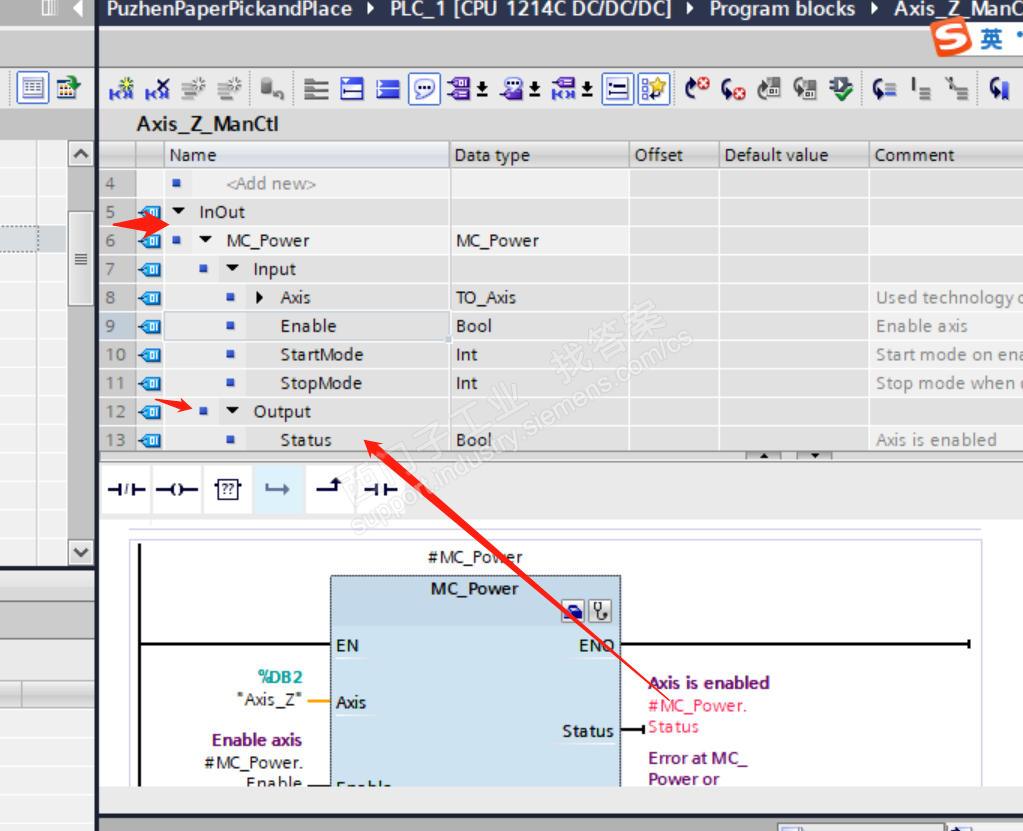Insert an empty box from favorites
The height and width of the screenshot is (831, 1023).
(x=228, y=489)
